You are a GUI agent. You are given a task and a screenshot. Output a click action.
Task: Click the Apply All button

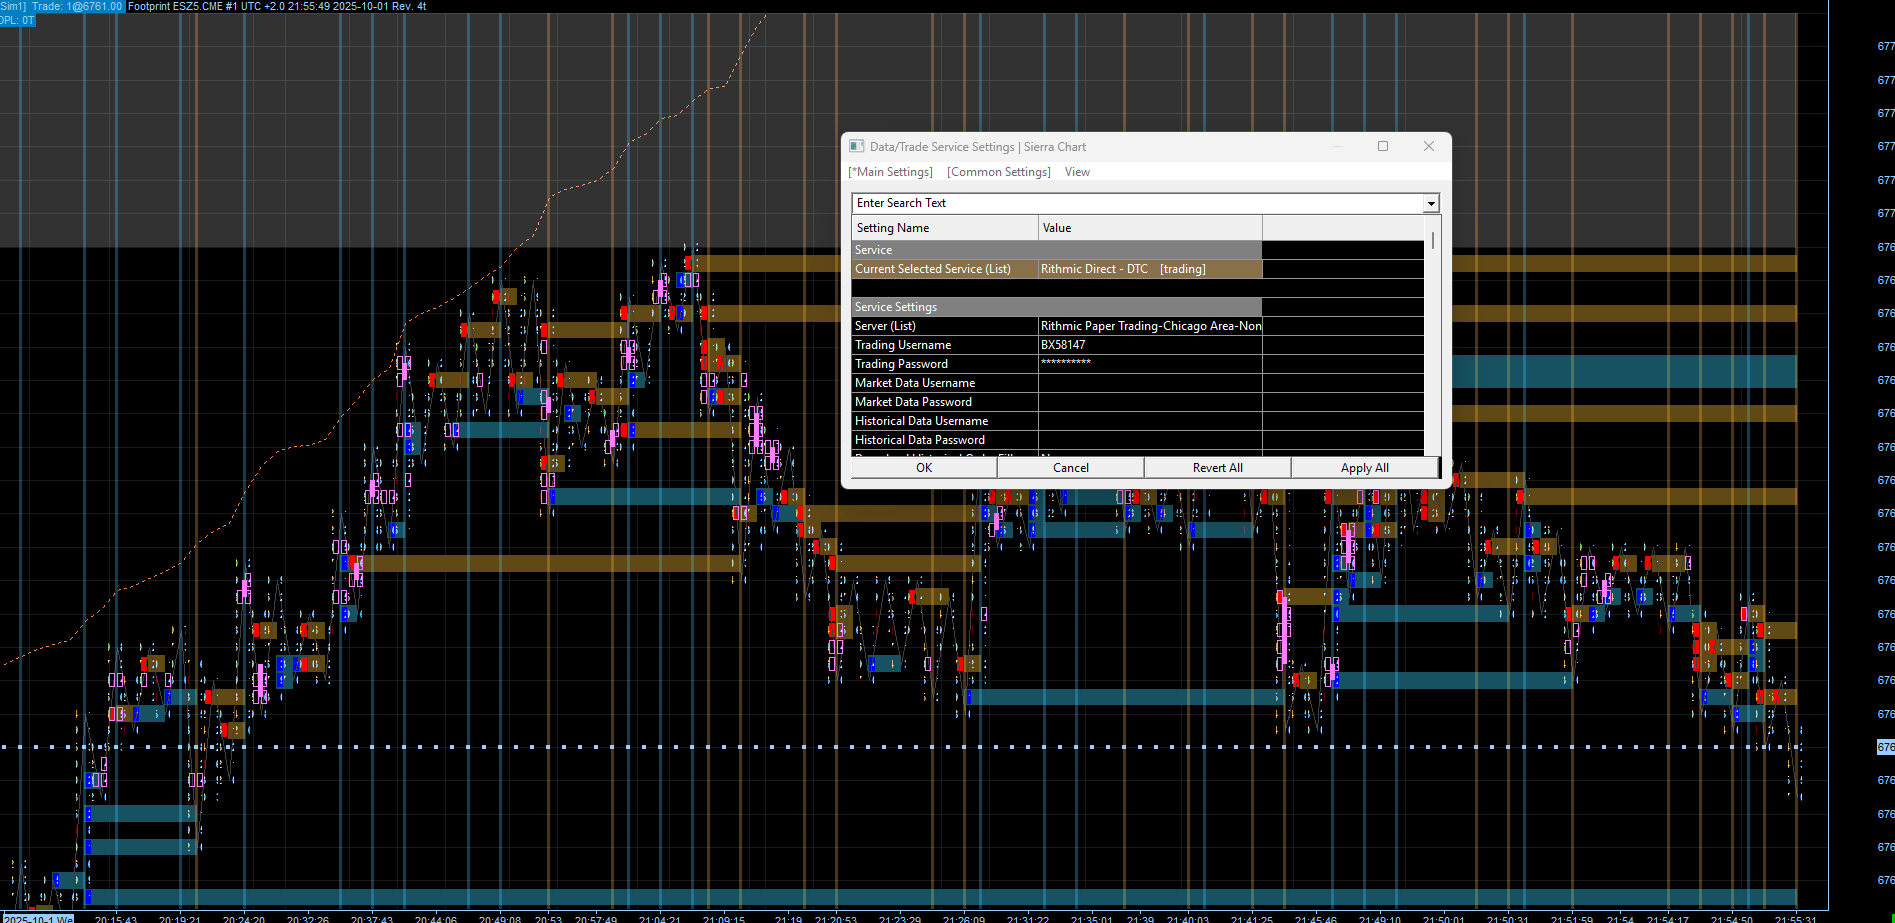click(1364, 468)
